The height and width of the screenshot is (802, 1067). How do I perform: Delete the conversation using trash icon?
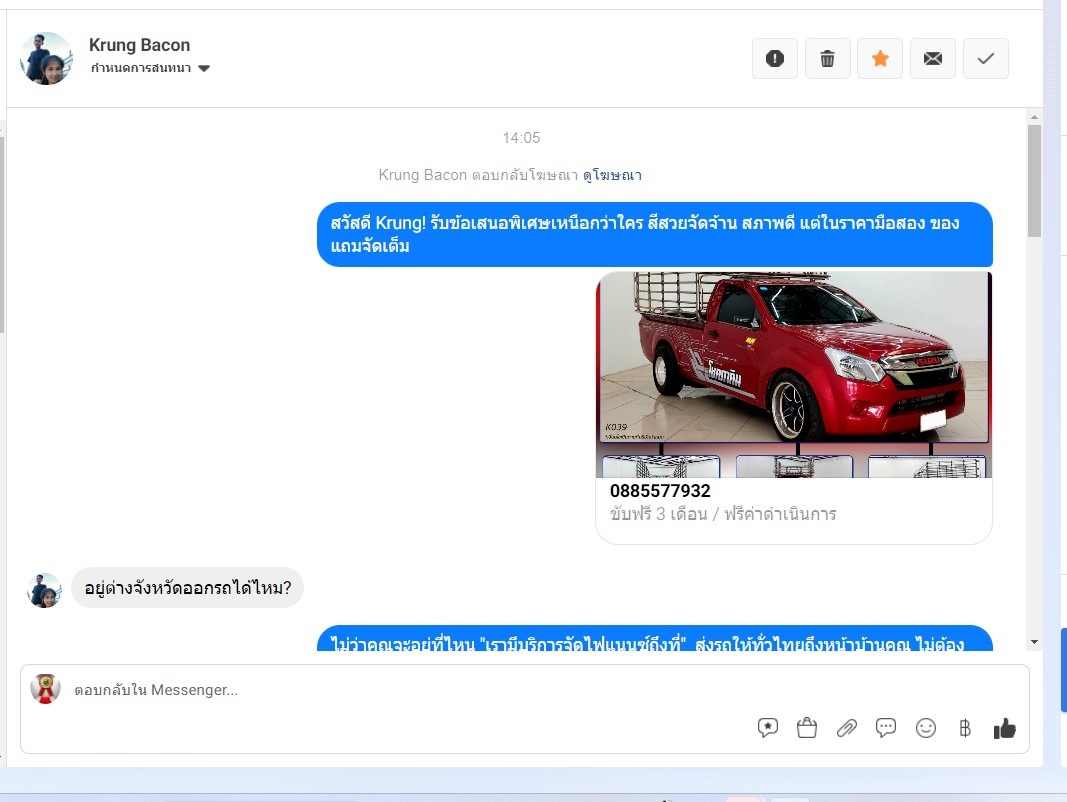point(827,59)
